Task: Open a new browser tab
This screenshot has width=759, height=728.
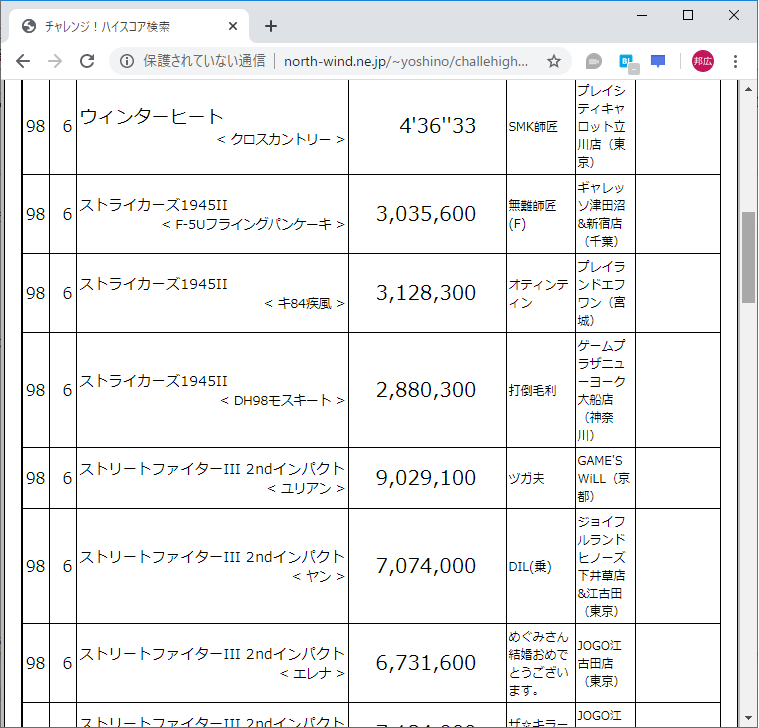Action: coord(271,26)
